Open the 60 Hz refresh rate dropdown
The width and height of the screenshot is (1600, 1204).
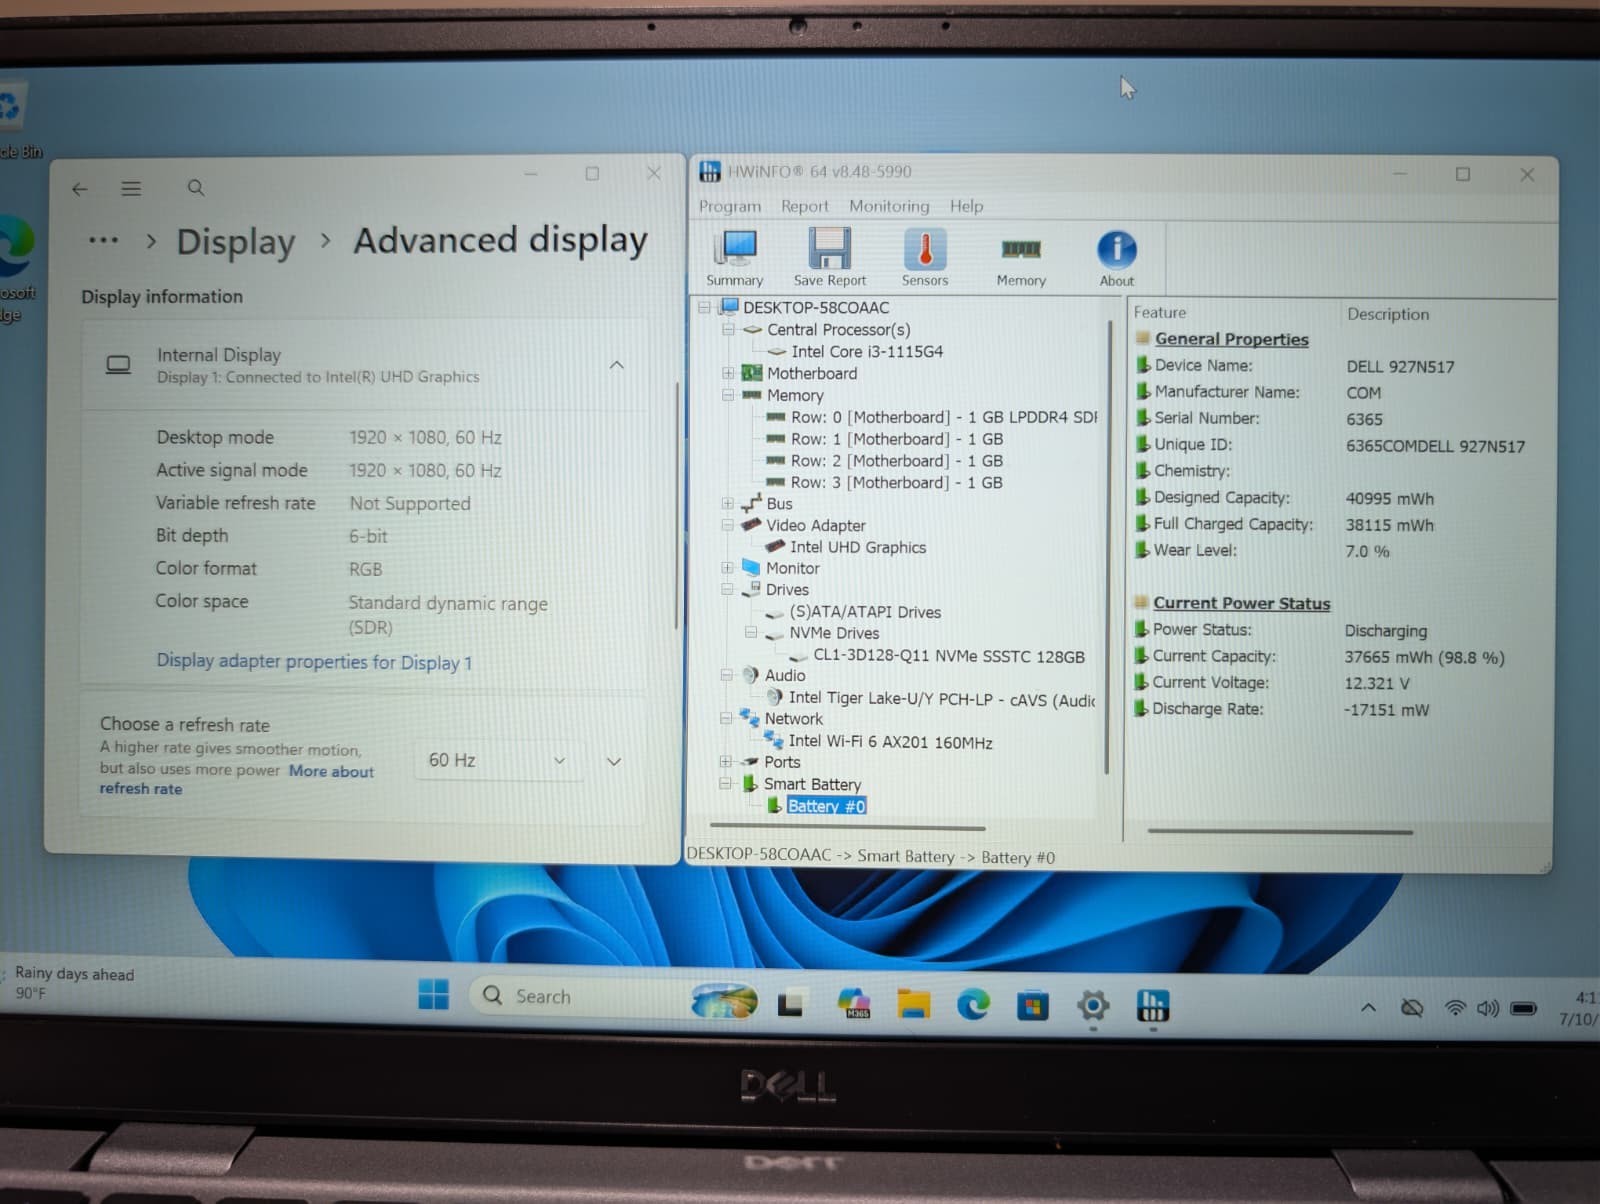(497, 760)
